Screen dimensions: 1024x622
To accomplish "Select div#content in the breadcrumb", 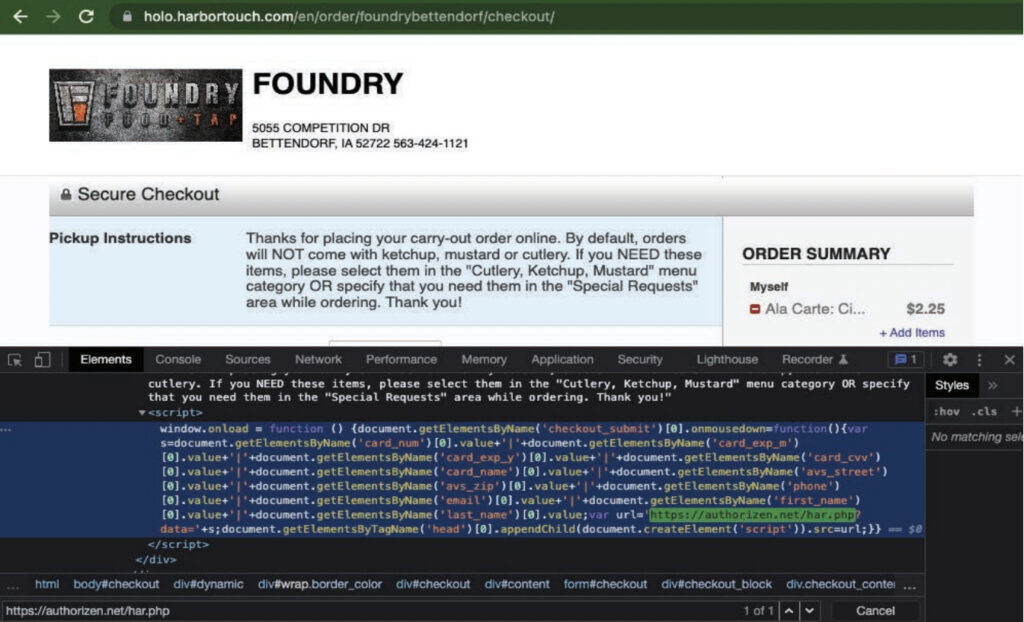I will click(517, 584).
